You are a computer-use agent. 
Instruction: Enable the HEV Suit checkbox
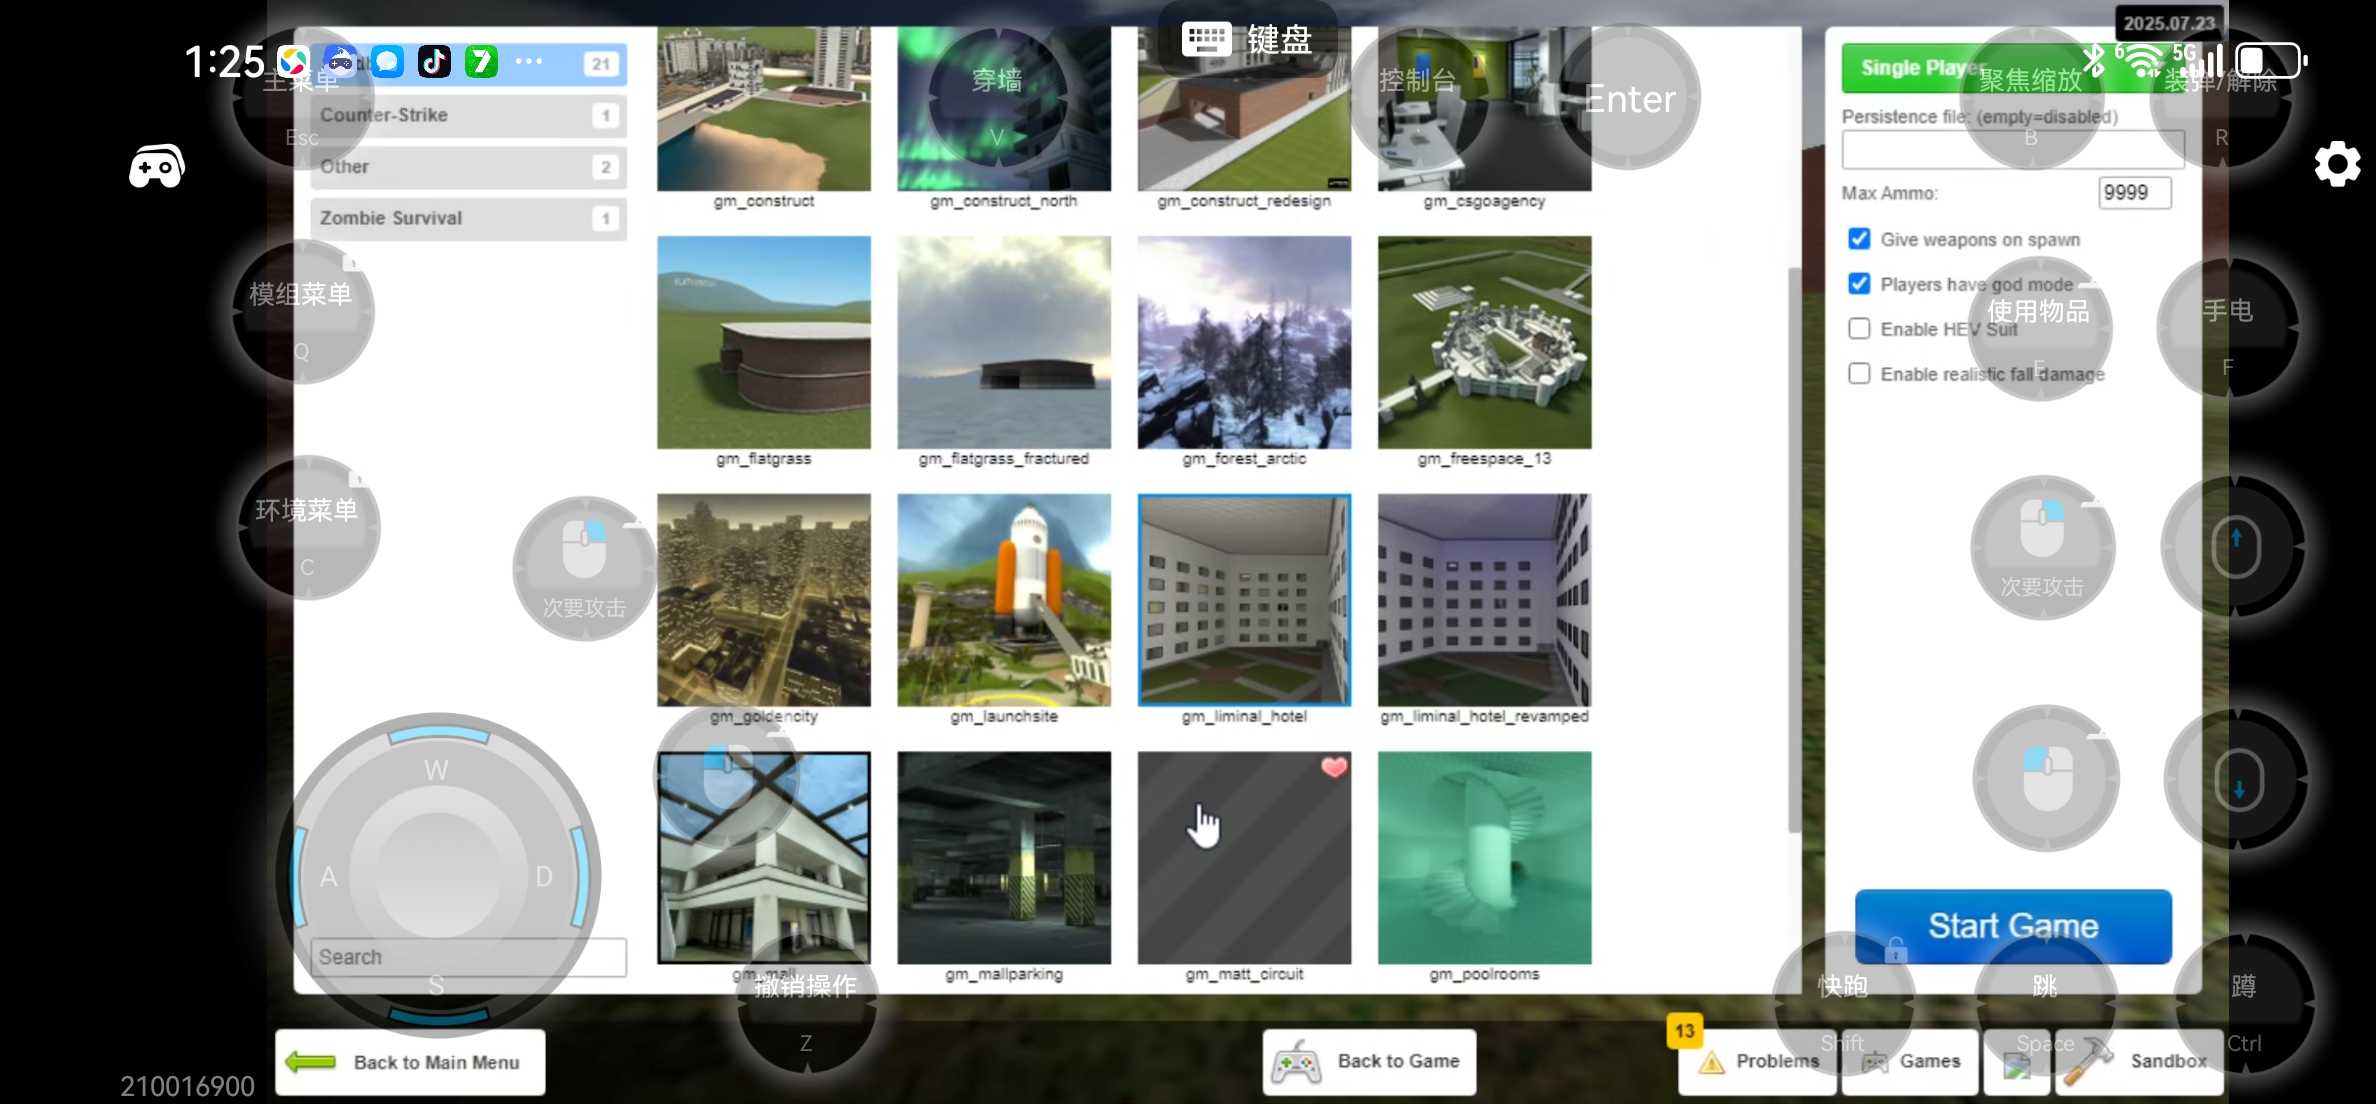click(1859, 329)
